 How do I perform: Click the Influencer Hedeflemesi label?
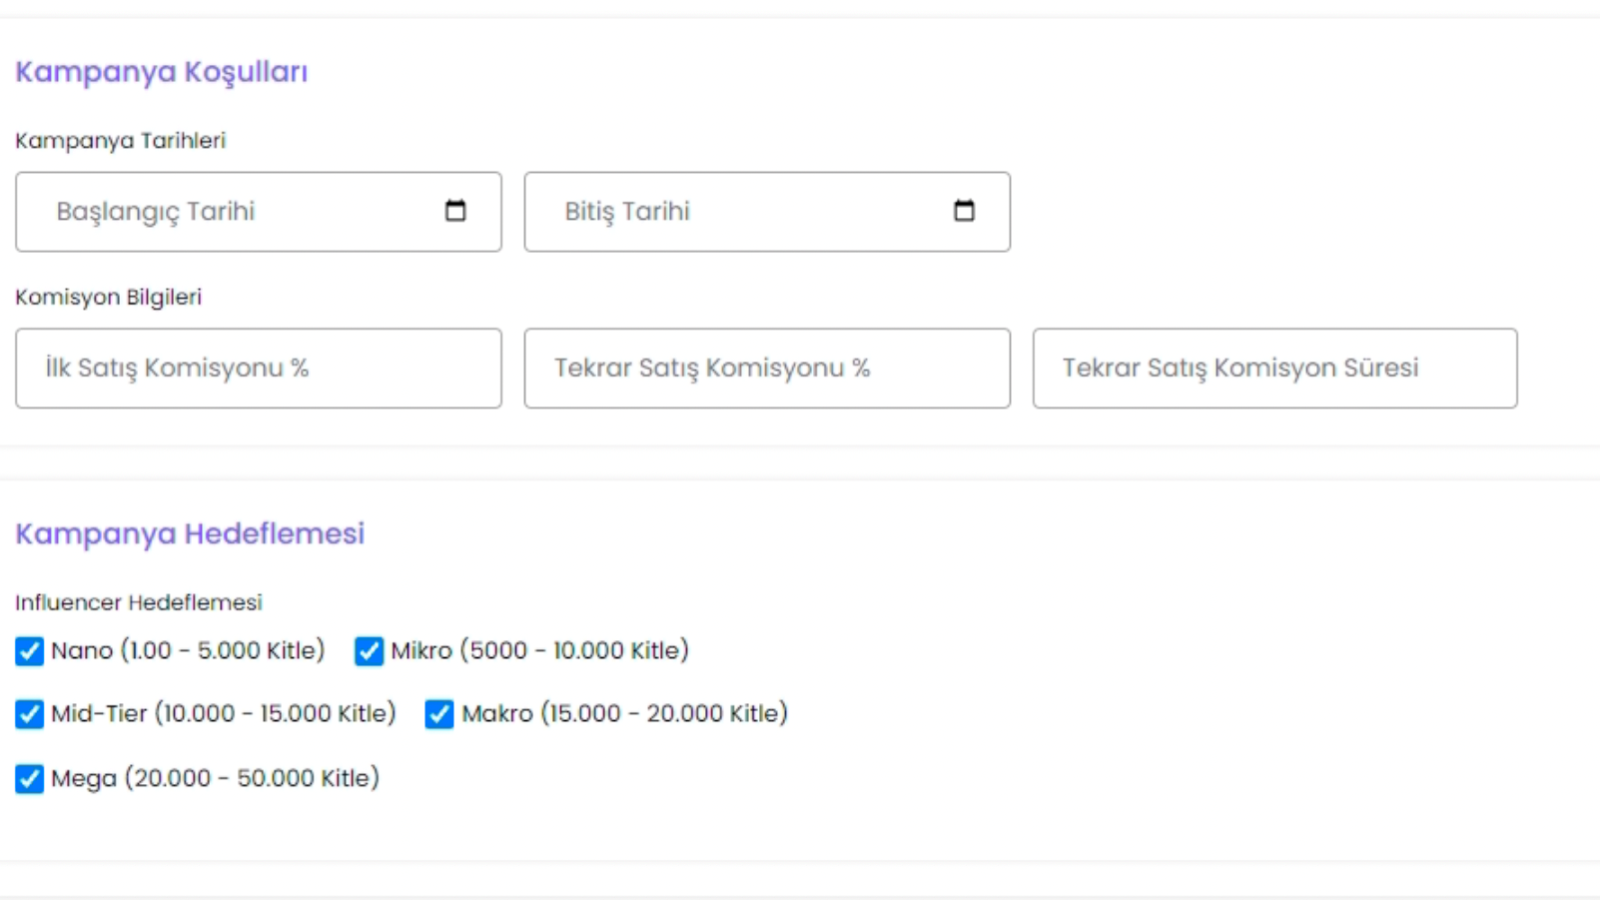point(139,603)
